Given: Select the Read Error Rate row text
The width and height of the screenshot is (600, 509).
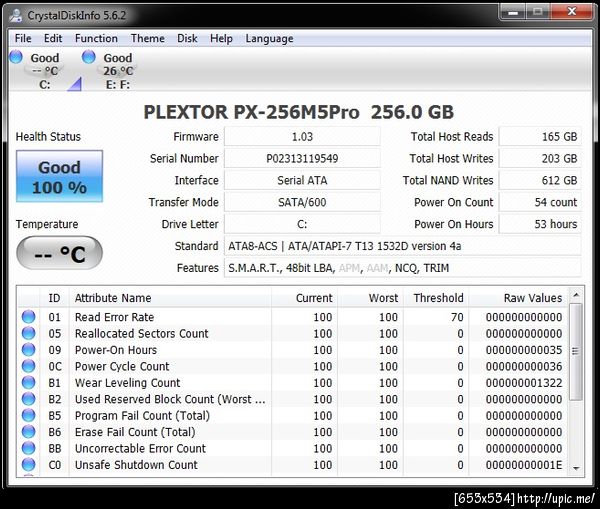Looking at the screenshot, I should (x=114, y=317).
